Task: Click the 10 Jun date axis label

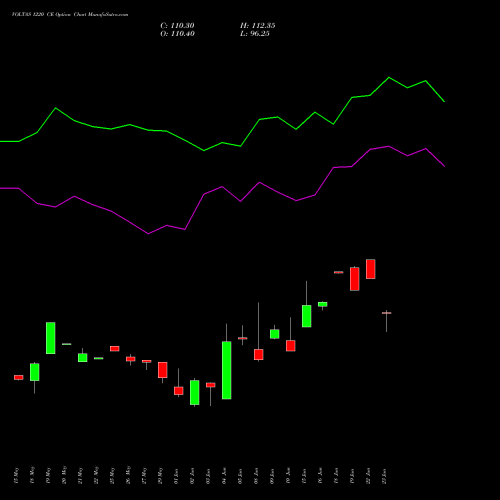Action: [289, 476]
